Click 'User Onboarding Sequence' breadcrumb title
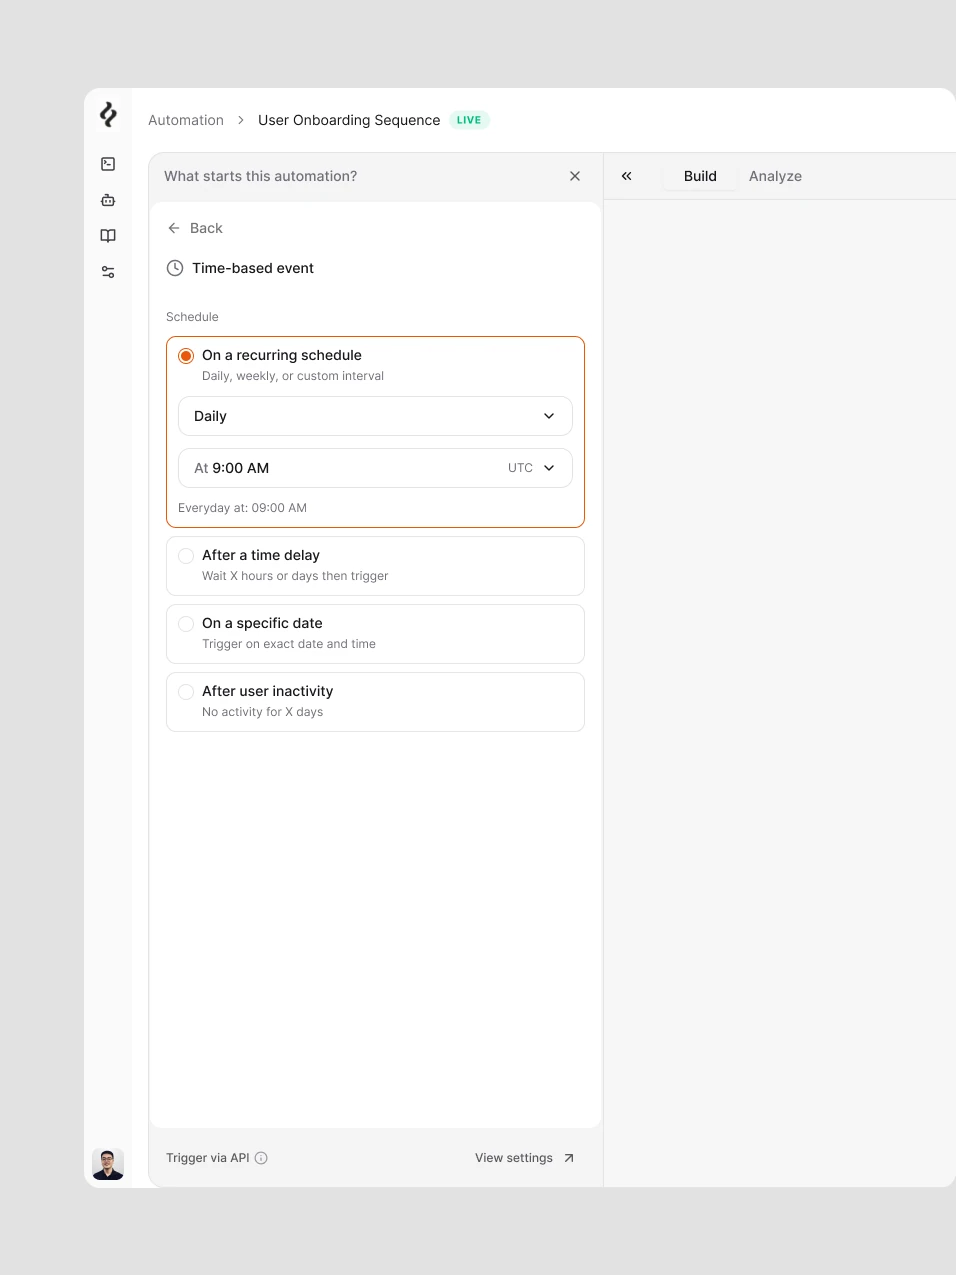956x1275 pixels. pyautogui.click(x=349, y=120)
